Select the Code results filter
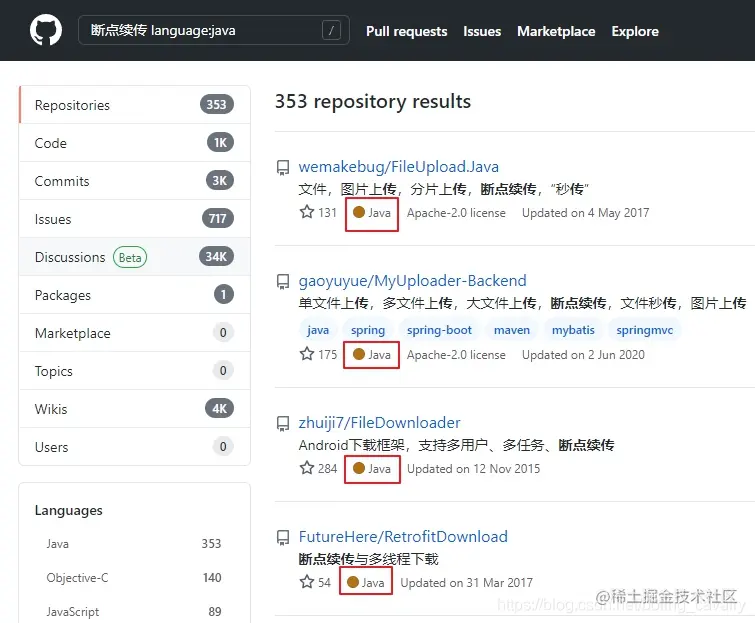This screenshot has height=623, width=755. [x=135, y=143]
